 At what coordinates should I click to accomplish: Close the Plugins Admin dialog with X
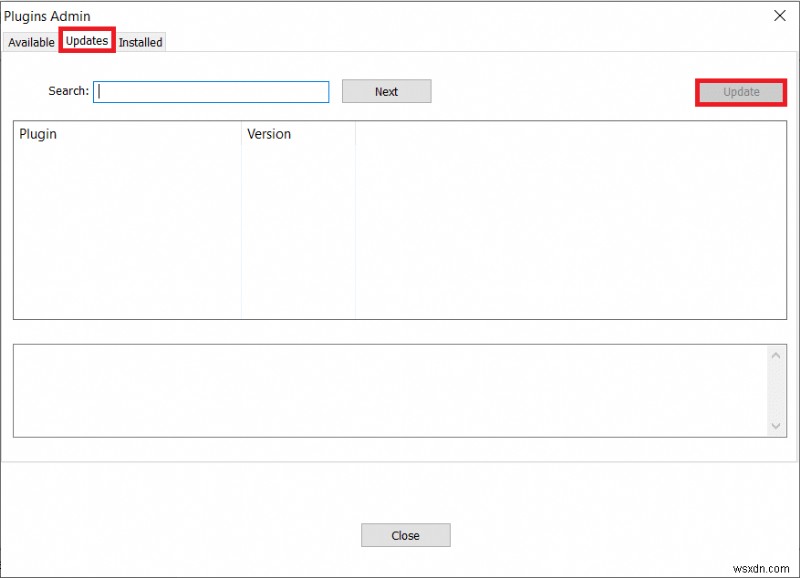[782, 16]
